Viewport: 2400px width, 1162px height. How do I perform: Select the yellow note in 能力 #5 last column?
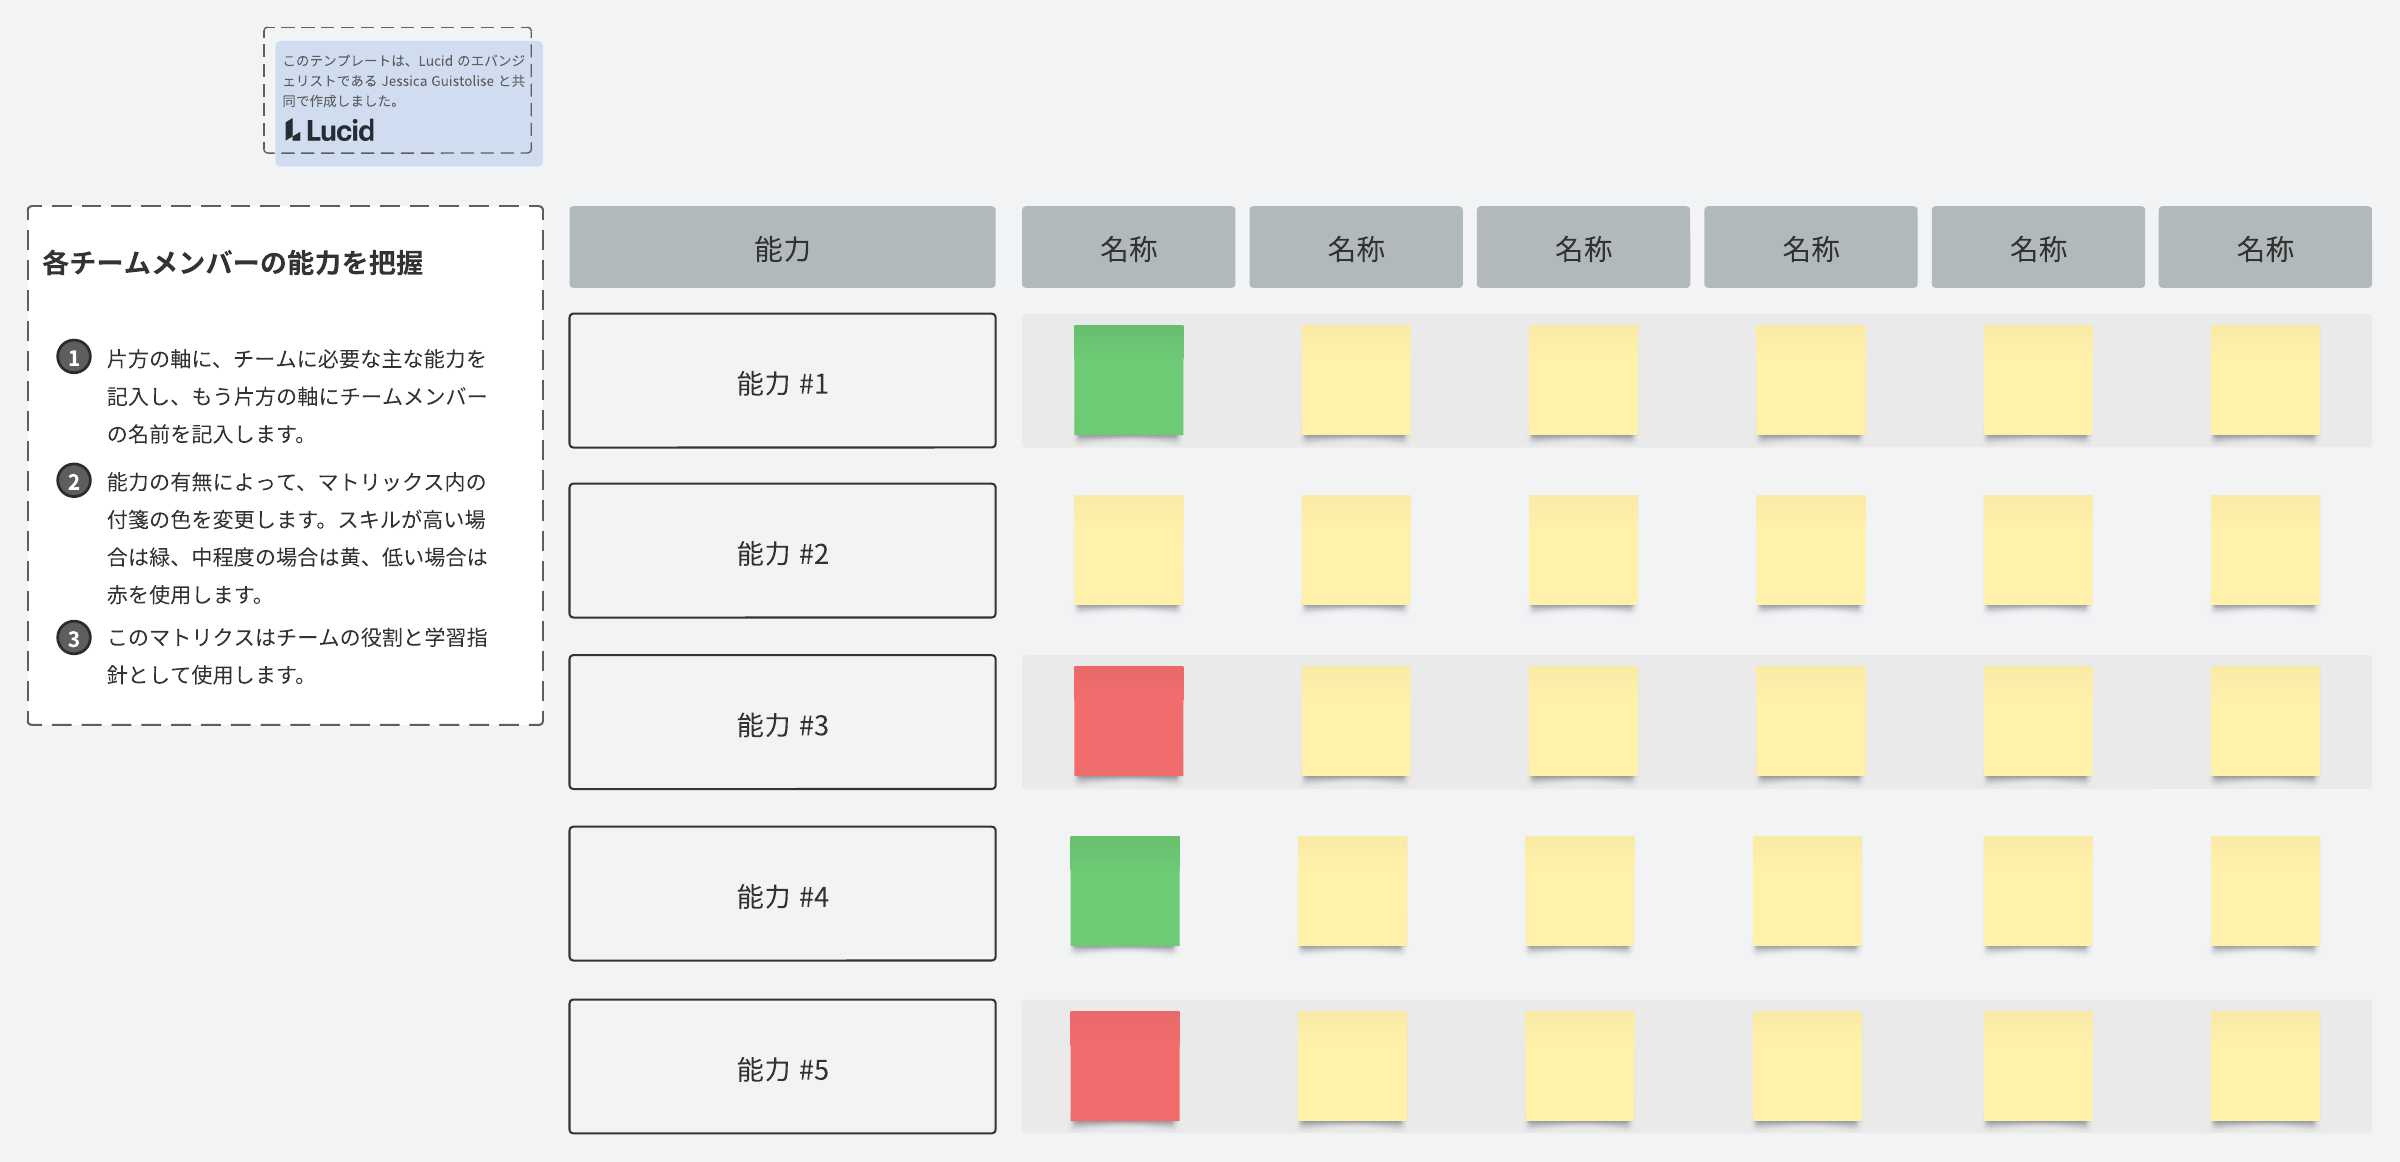(2265, 1066)
